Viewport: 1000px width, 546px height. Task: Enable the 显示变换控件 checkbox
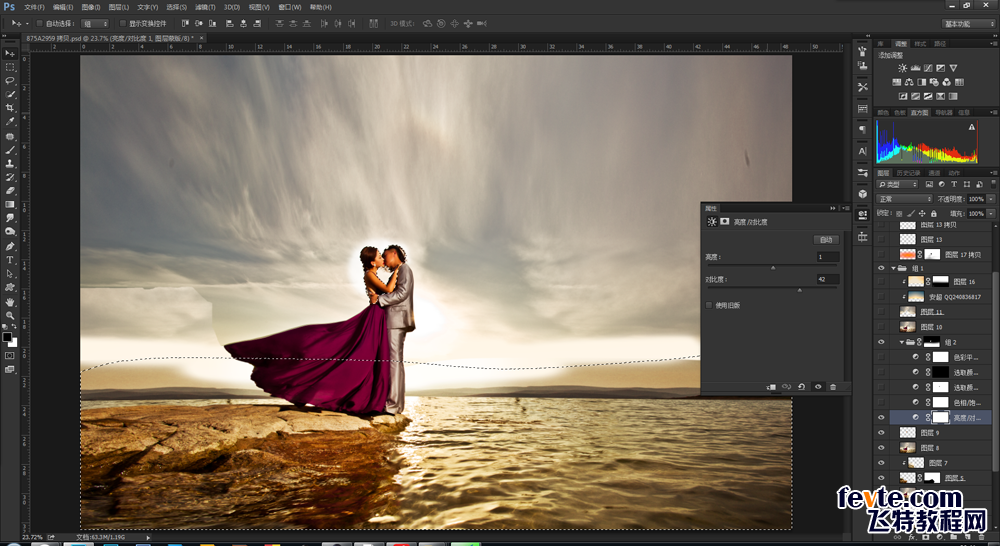(123, 24)
